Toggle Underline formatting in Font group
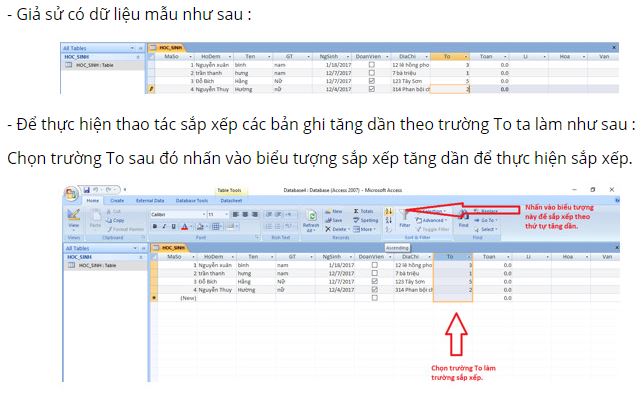 coord(174,226)
